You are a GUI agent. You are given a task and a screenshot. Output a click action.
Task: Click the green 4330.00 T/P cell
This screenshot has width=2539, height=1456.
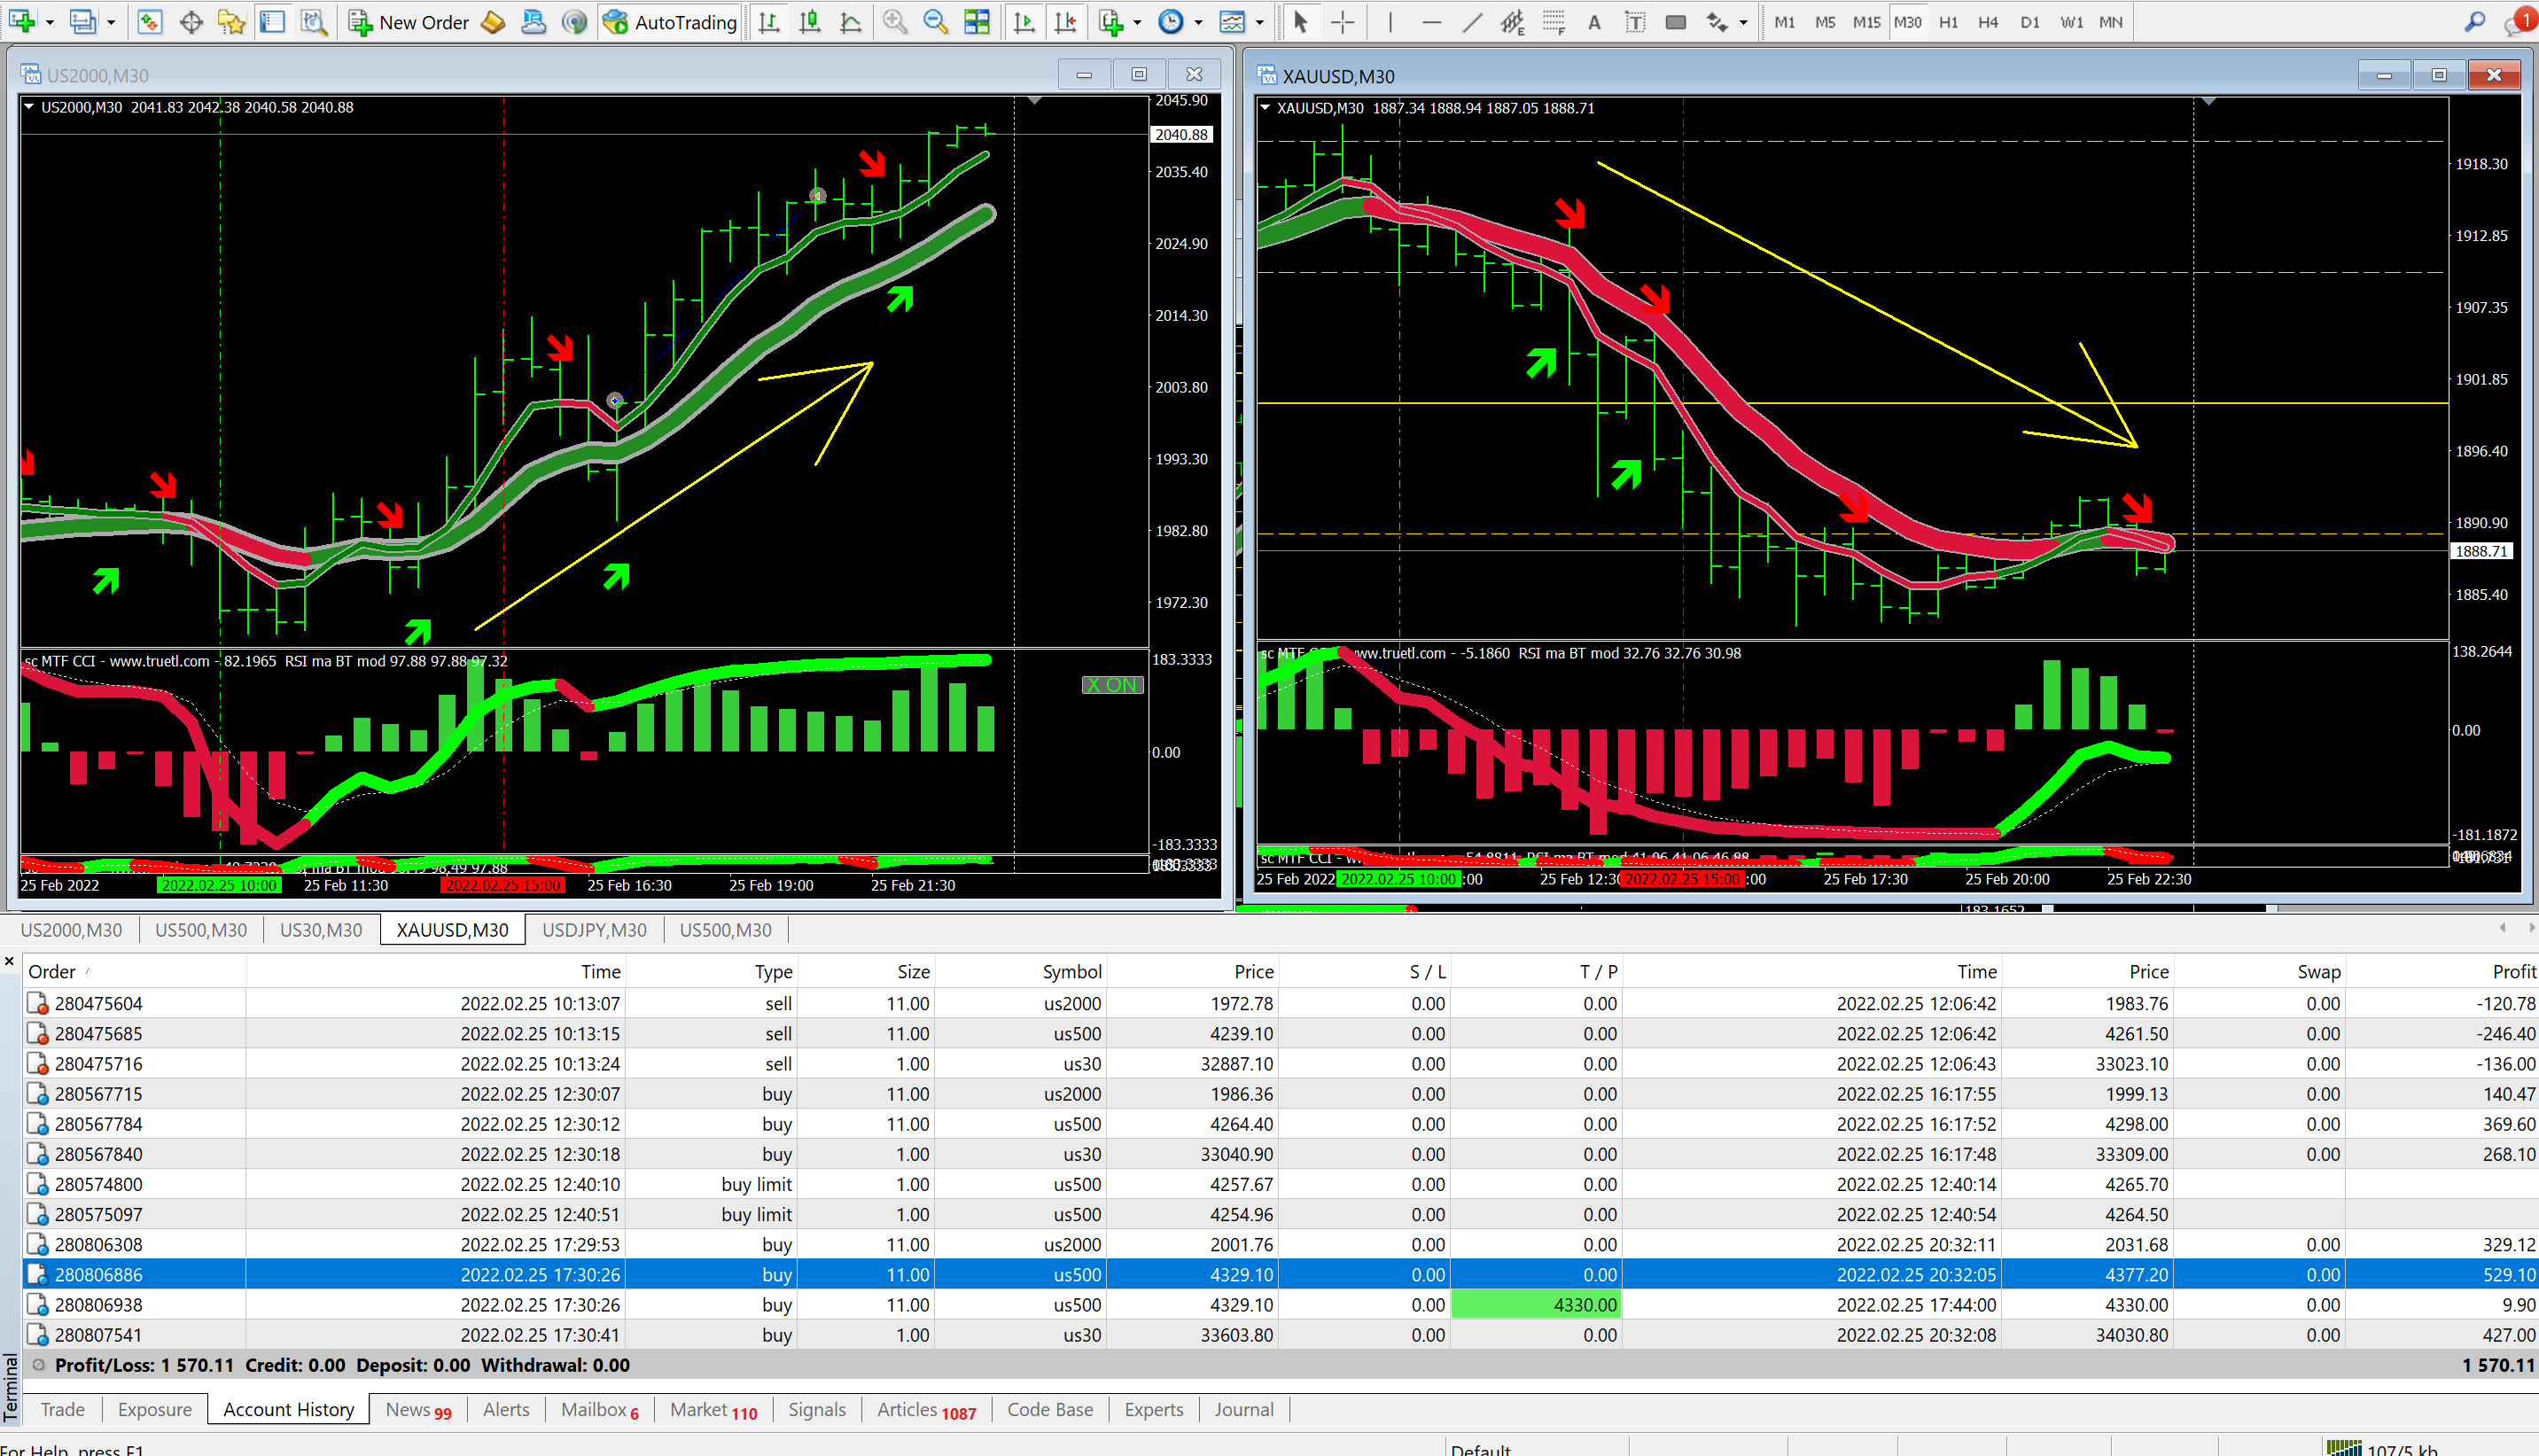1535,1305
